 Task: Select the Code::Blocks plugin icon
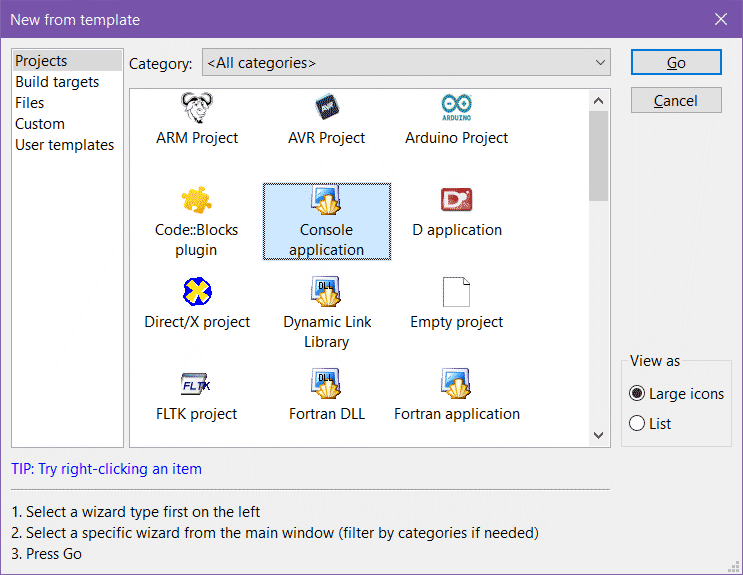[x=197, y=200]
